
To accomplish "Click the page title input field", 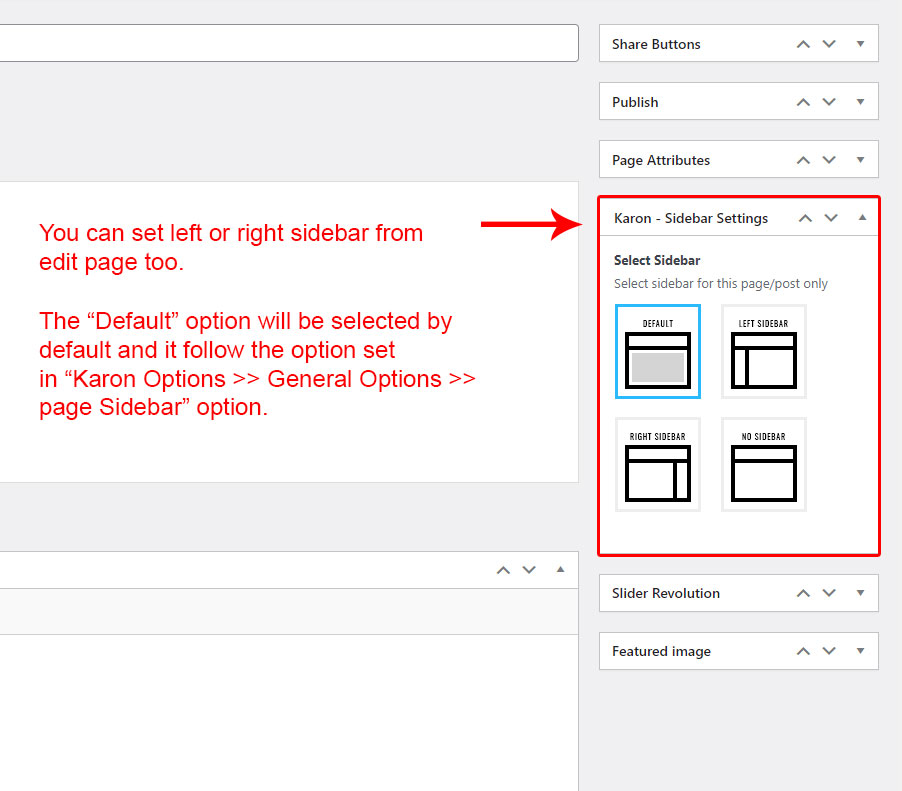I will (288, 43).
